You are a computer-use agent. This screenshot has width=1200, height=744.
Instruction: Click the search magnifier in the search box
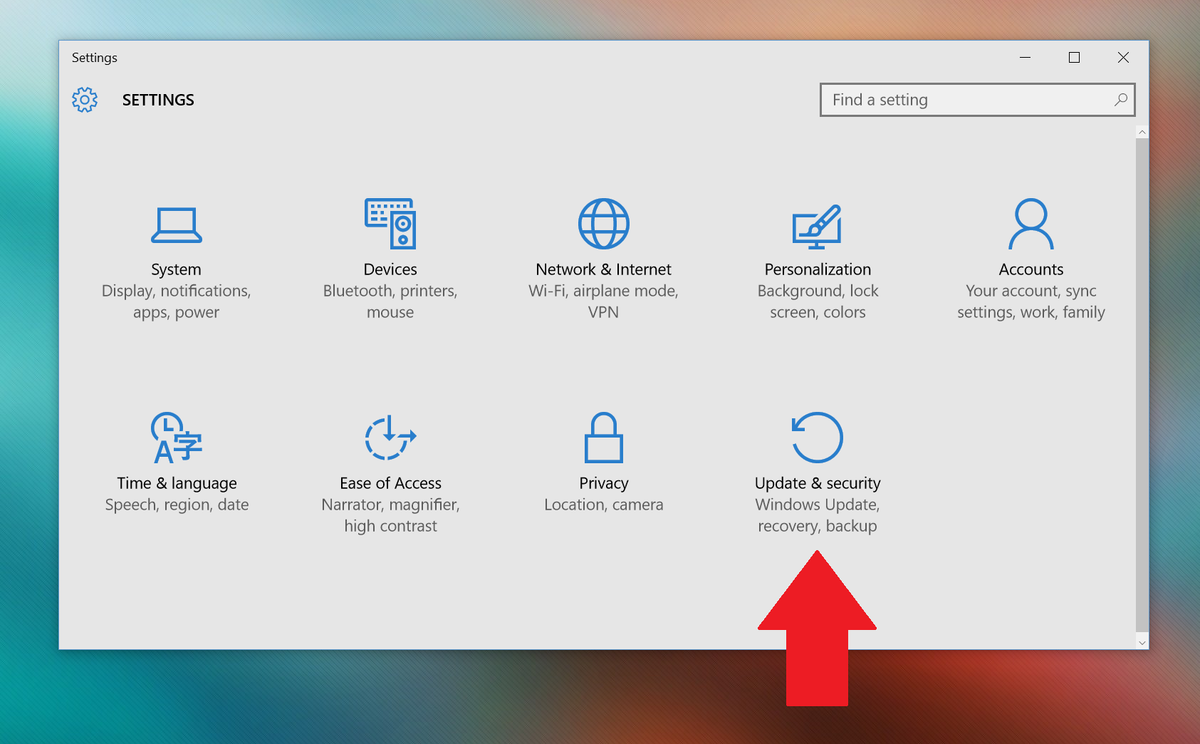click(x=1121, y=99)
